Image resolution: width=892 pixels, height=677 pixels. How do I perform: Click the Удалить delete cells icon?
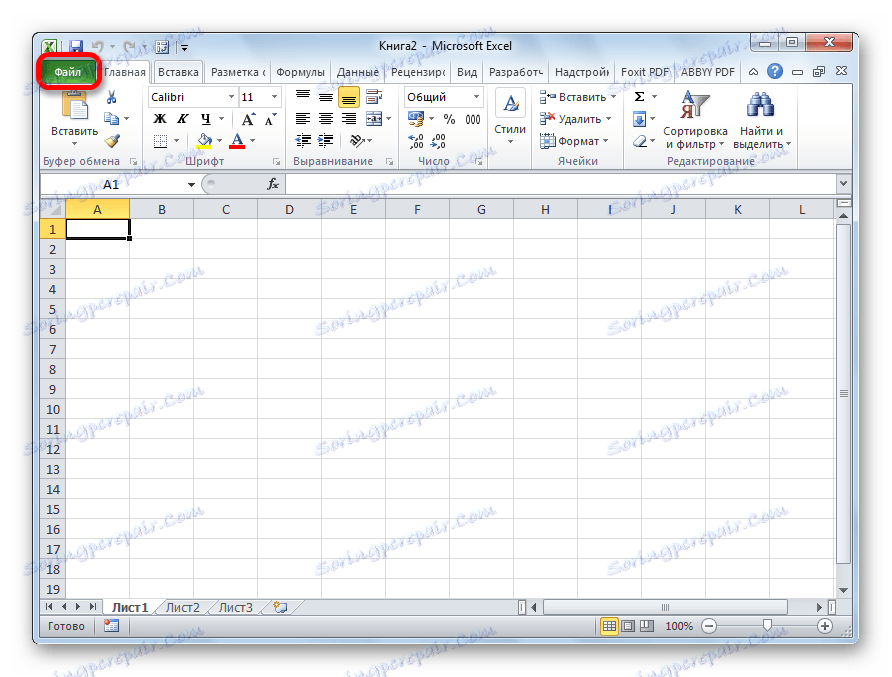[x=548, y=118]
